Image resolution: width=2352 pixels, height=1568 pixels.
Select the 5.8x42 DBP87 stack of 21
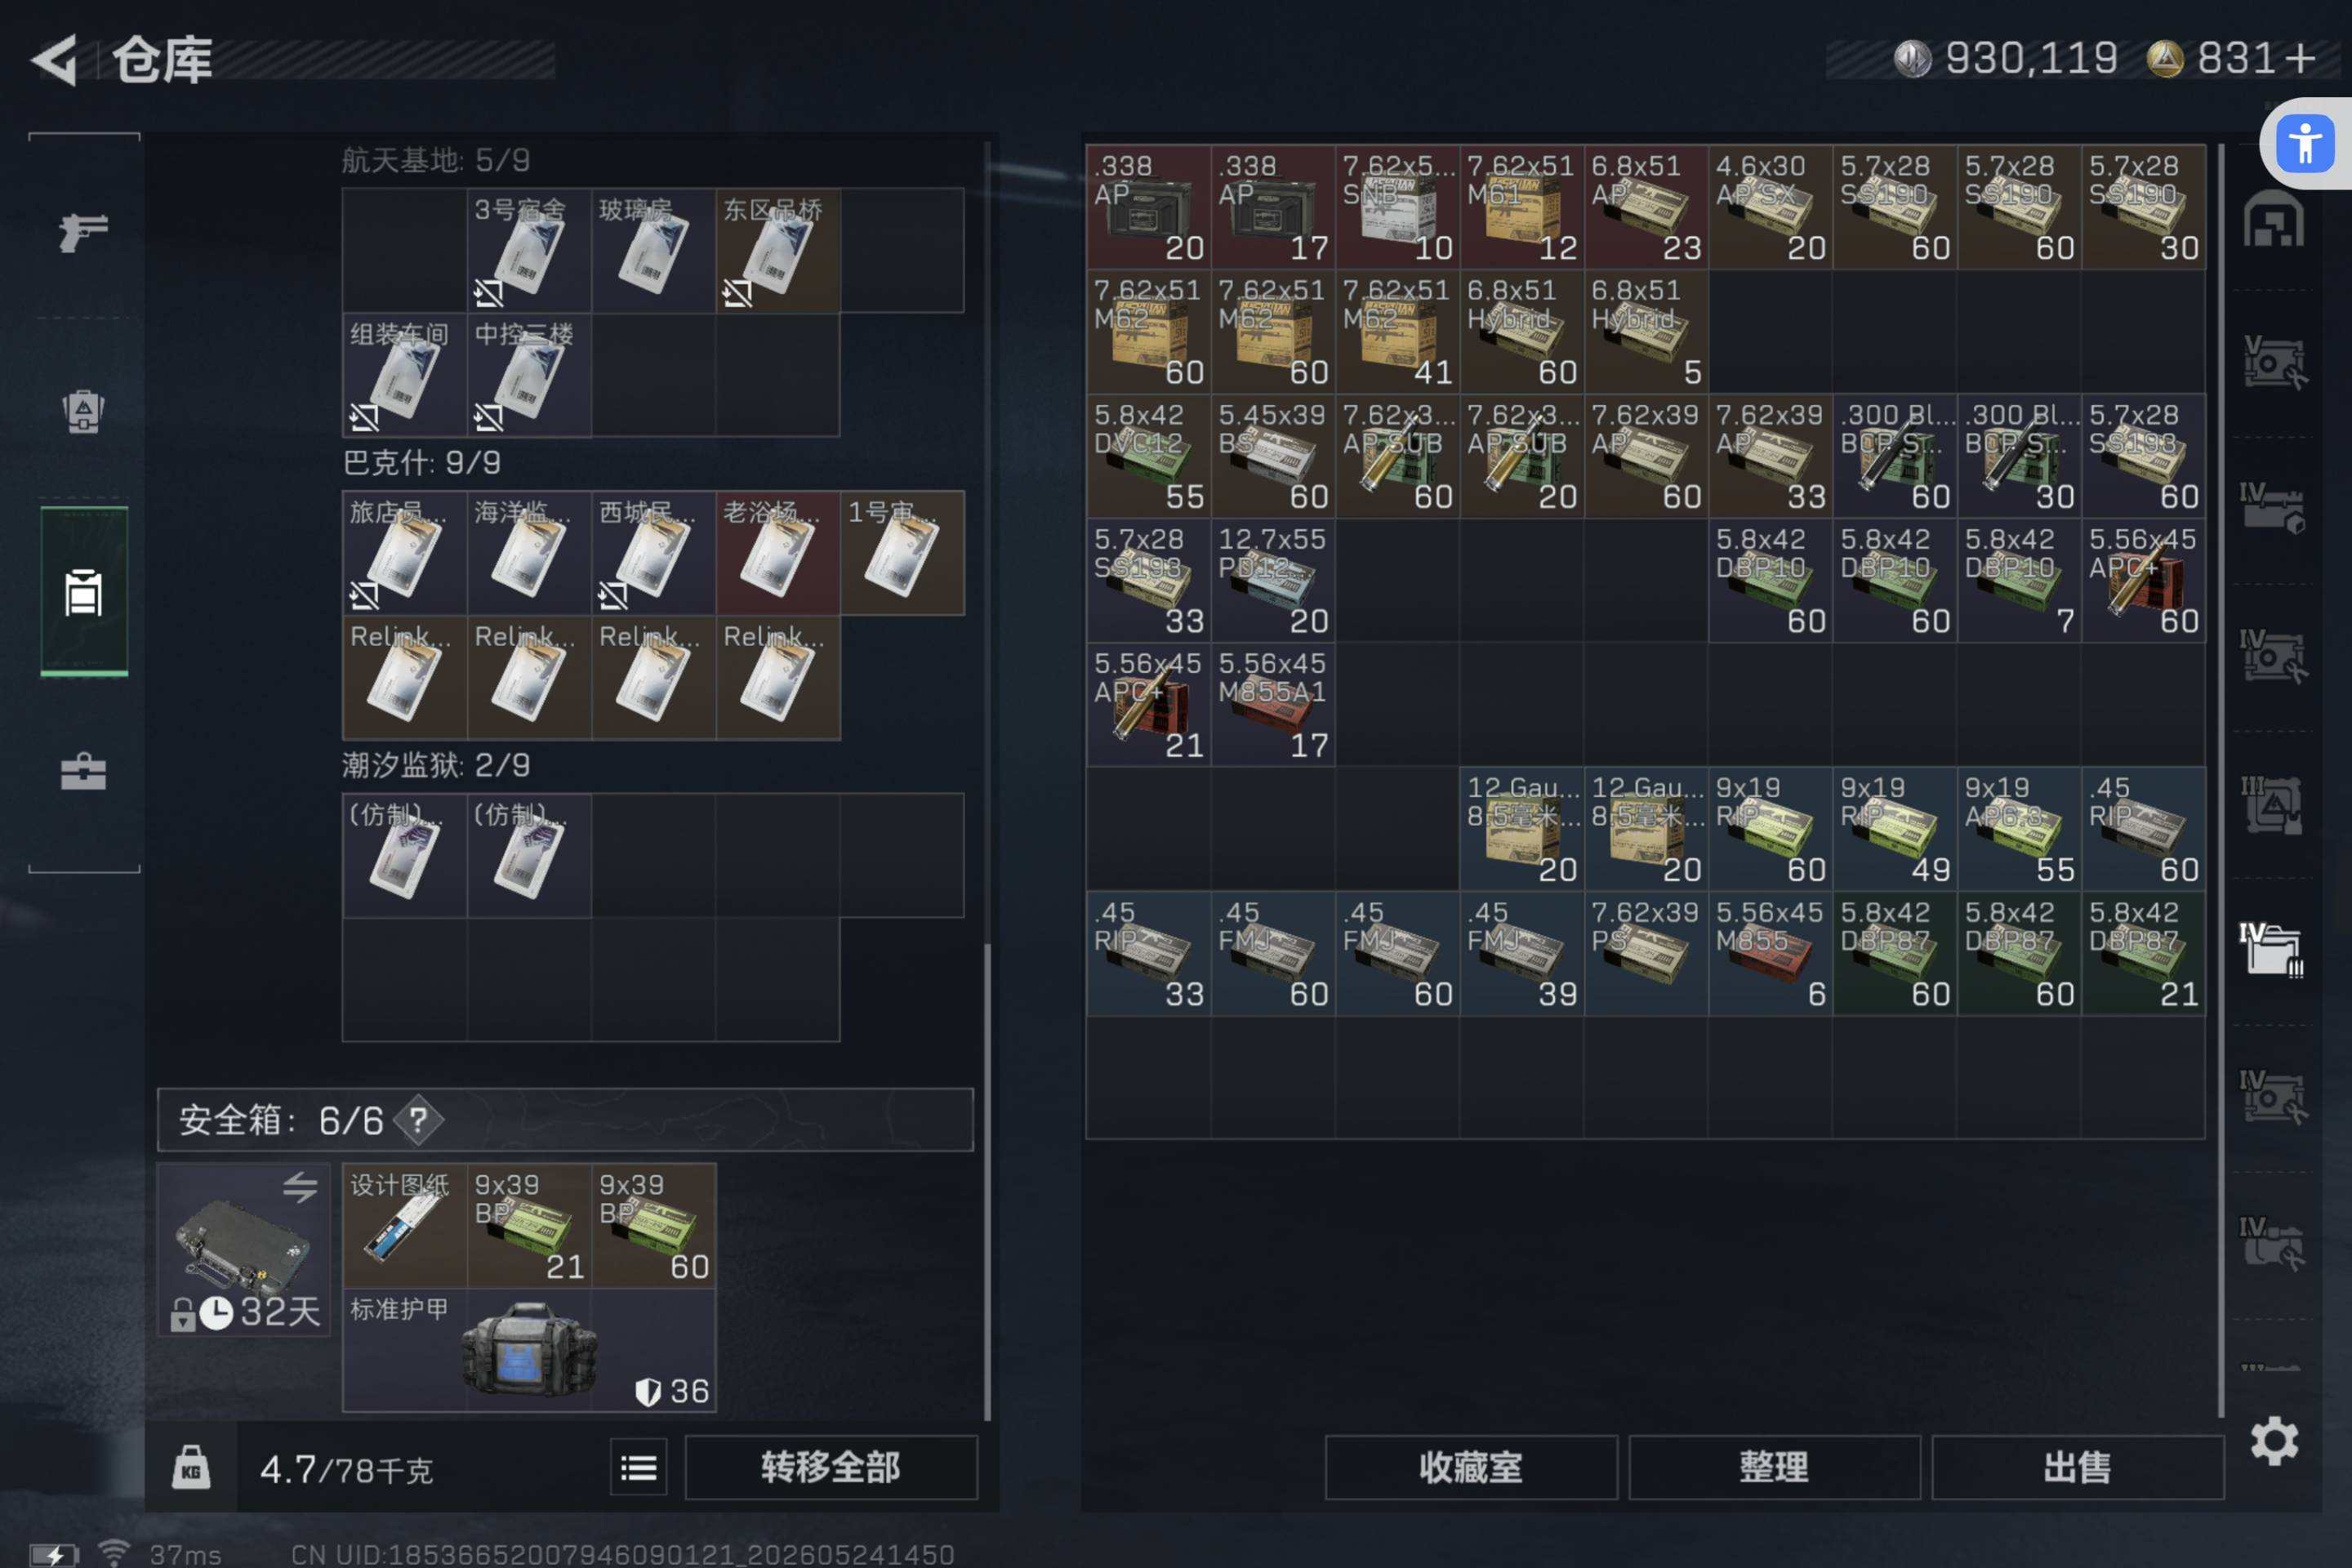pos(2144,954)
